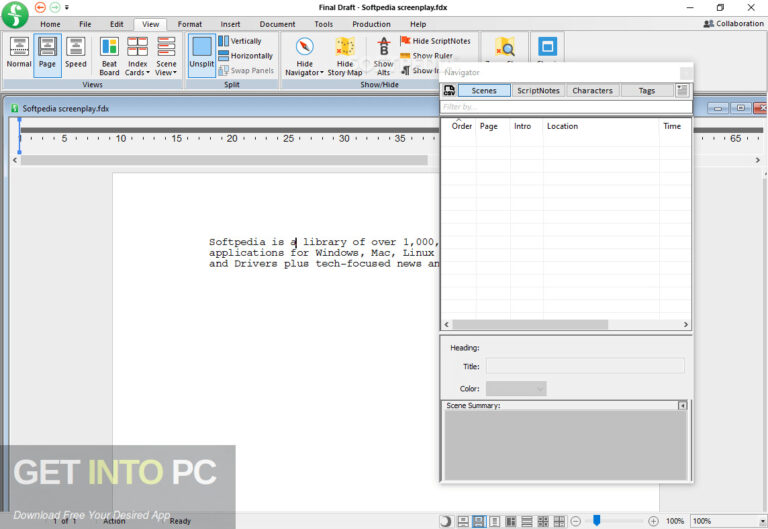The height and width of the screenshot is (529, 768).
Task: Click the Speed view icon in status bar
Action: click(495, 521)
